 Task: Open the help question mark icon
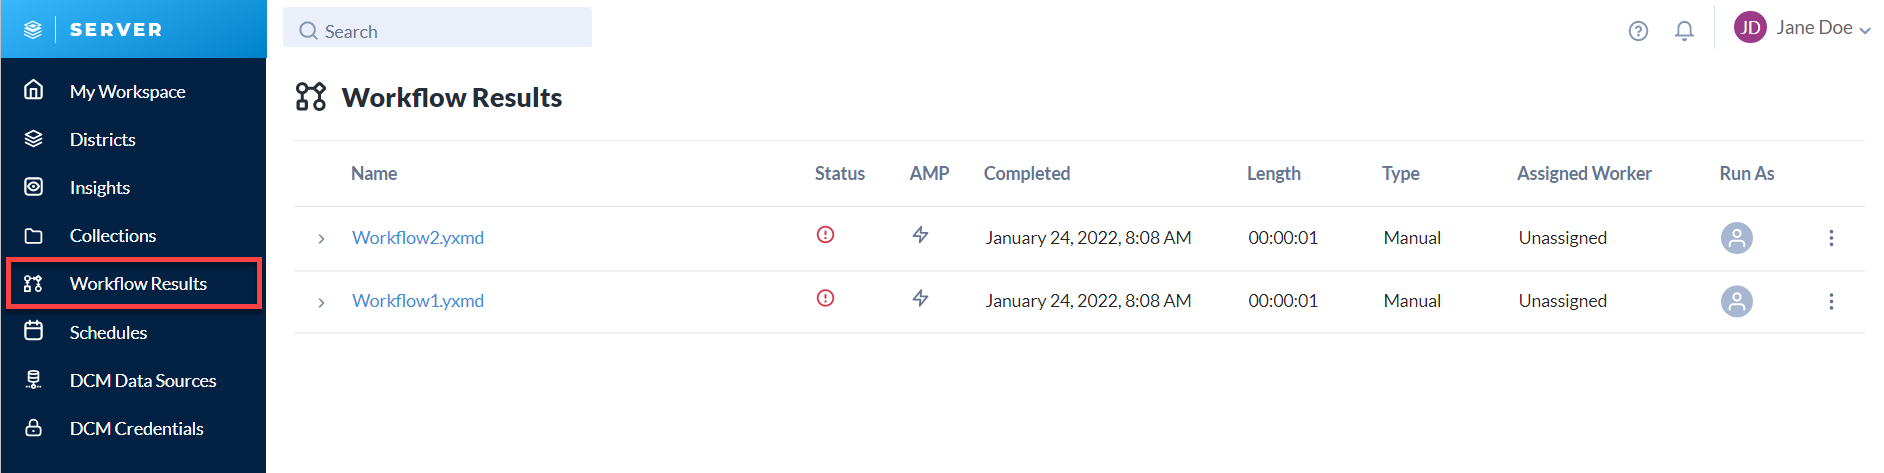[x=1638, y=31]
